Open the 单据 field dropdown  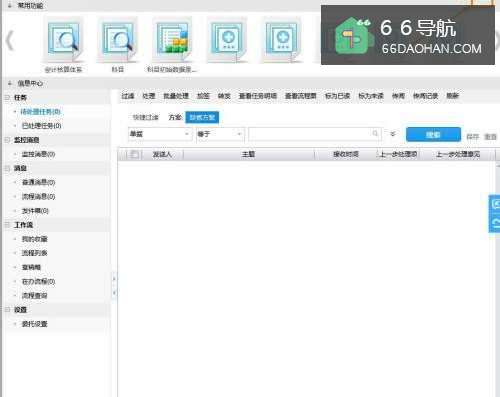pyautogui.click(x=160, y=134)
